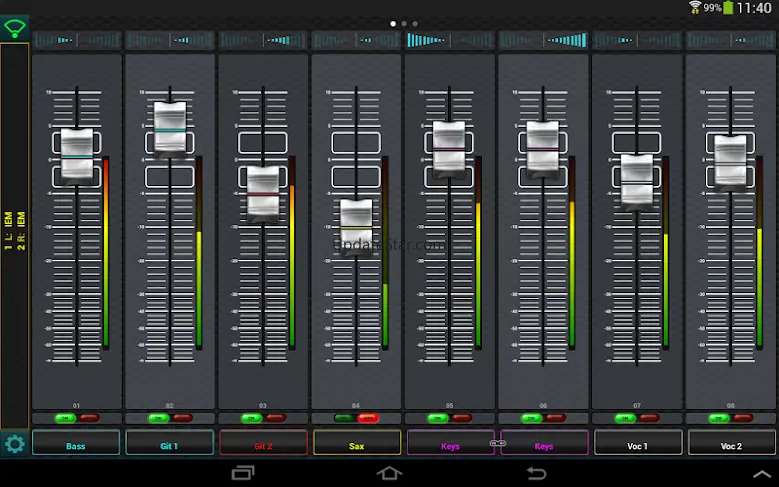This screenshot has width=779, height=487.
Task: Toggle the Sax channel mute switch
Action: click(x=368, y=418)
